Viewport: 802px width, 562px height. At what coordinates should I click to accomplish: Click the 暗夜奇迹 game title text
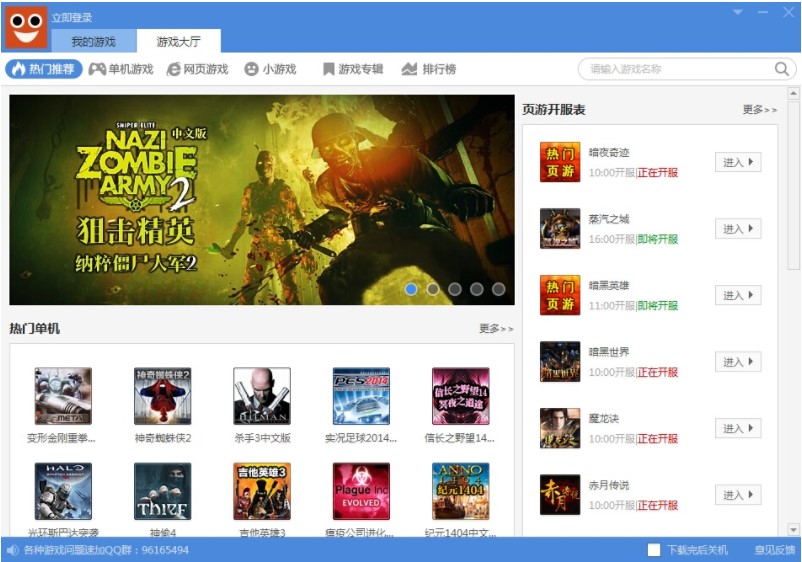click(609, 152)
